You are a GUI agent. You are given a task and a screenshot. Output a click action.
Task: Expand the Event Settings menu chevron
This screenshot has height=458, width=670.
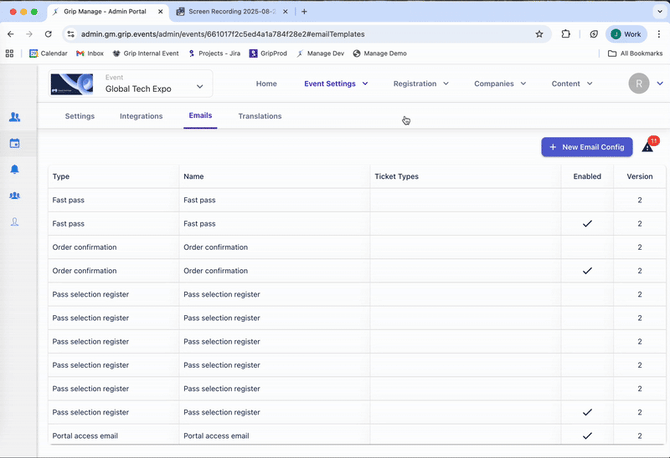pyautogui.click(x=365, y=84)
